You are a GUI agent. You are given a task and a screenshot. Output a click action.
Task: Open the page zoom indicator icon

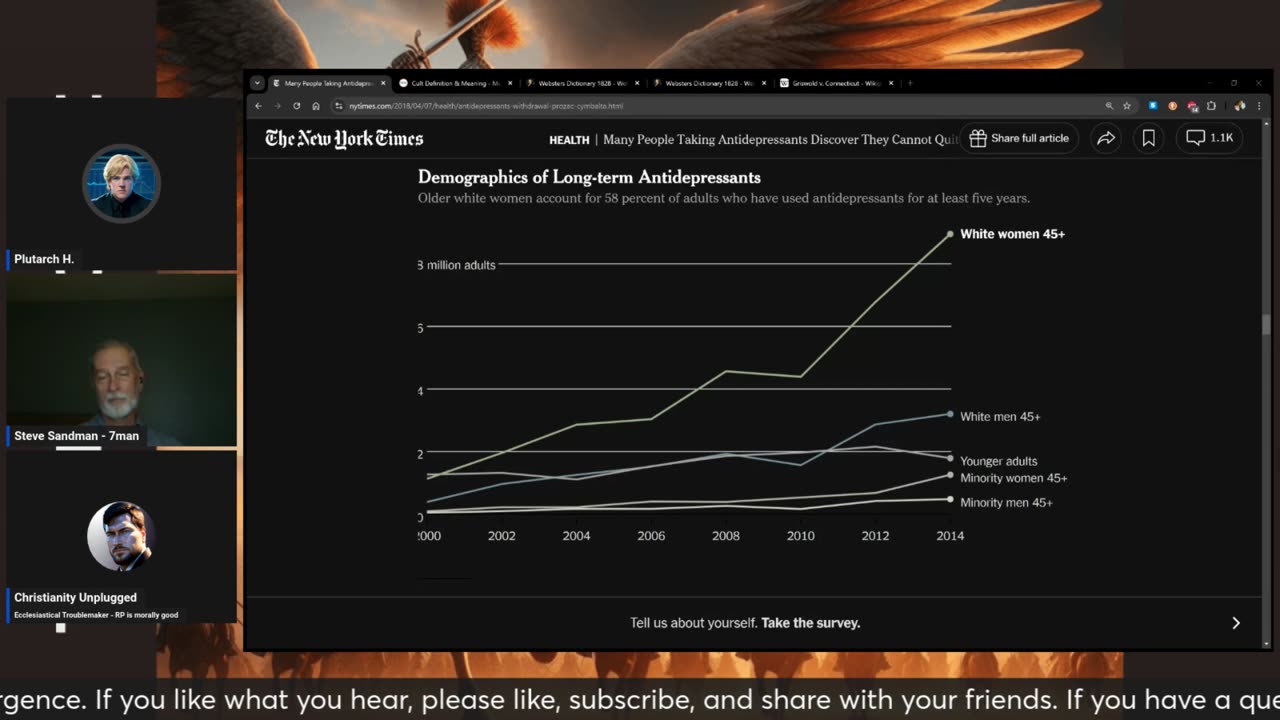(x=1109, y=105)
